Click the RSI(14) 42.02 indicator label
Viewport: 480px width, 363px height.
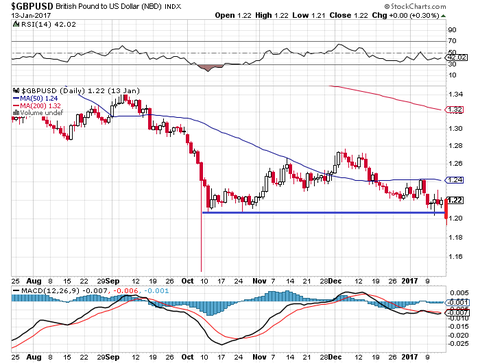coord(49,24)
